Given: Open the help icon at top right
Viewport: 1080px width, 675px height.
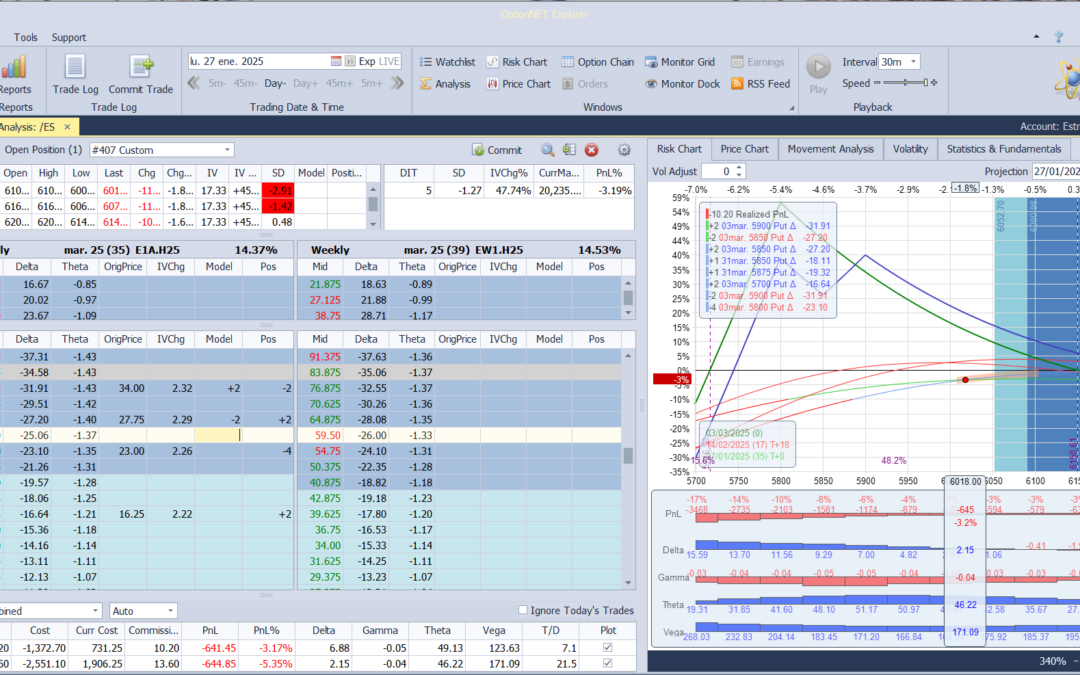Looking at the screenshot, I should 1059,37.
